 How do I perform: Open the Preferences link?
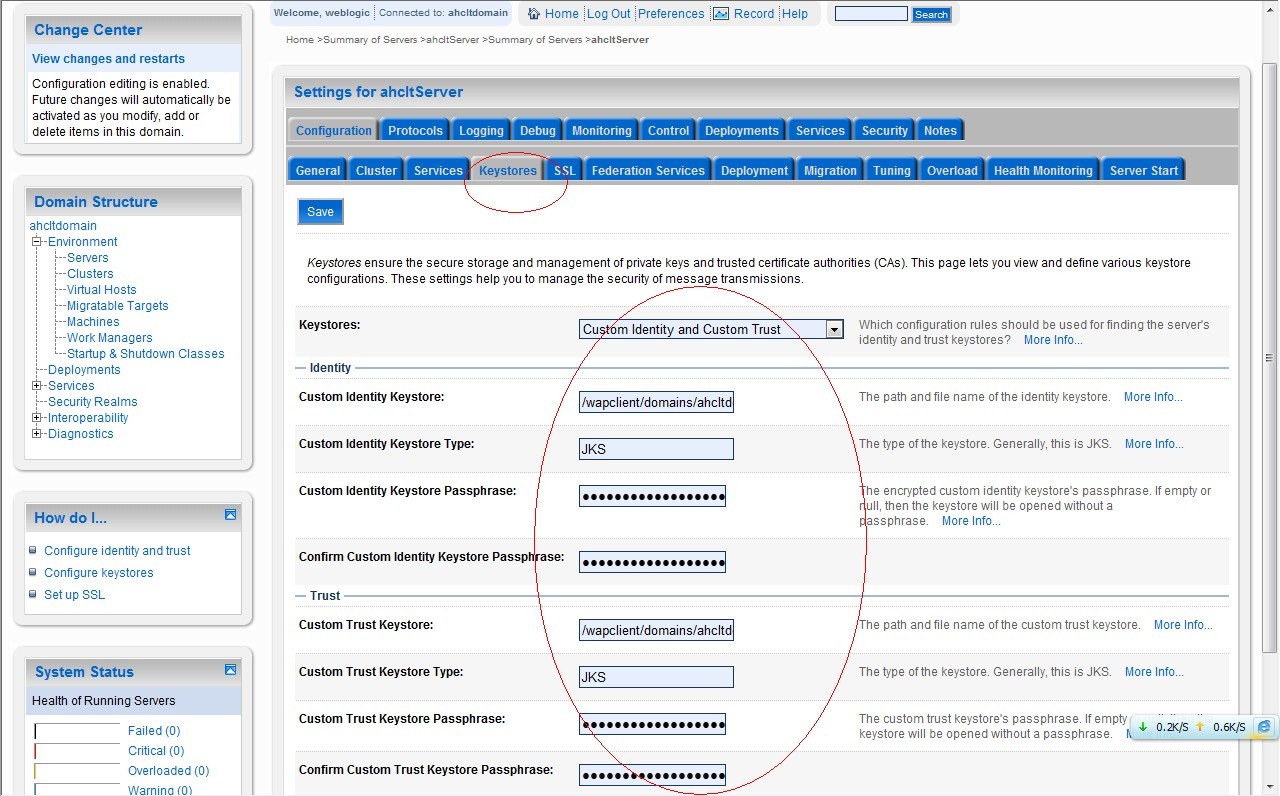[x=671, y=14]
